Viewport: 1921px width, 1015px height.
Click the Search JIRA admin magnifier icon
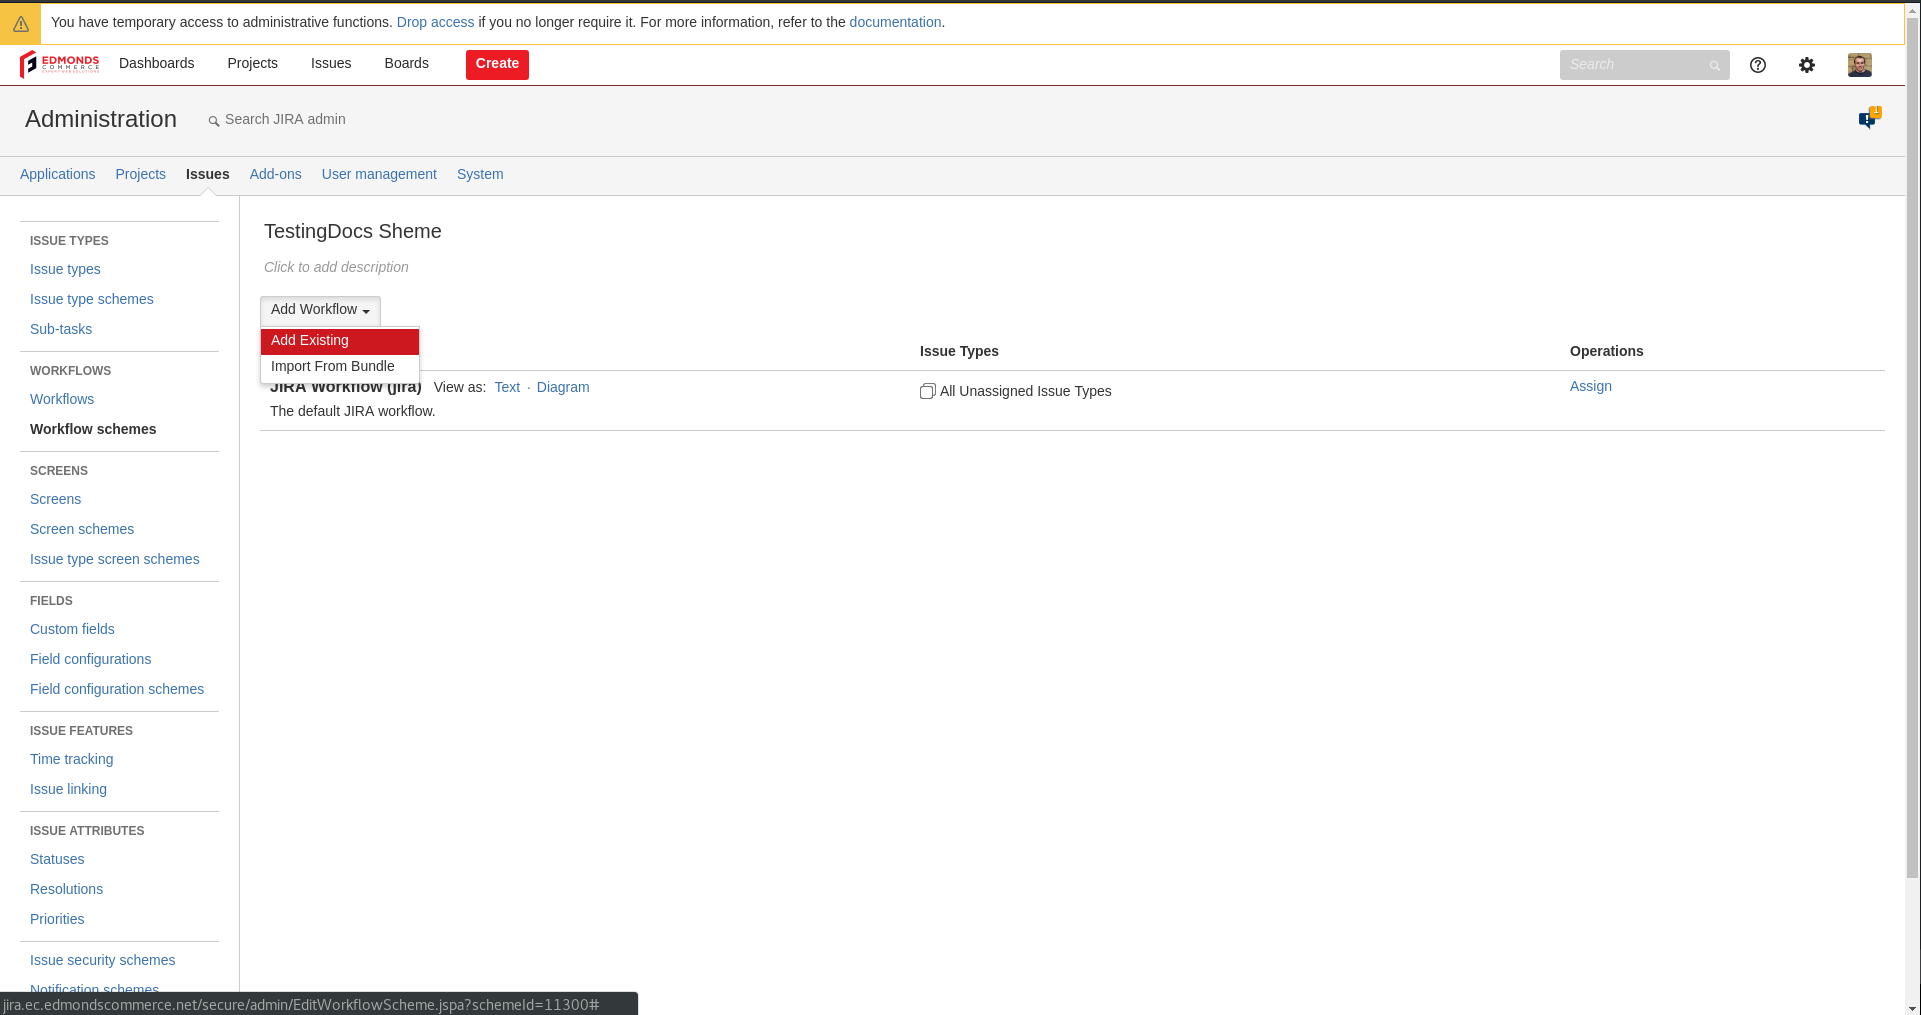[x=213, y=121]
